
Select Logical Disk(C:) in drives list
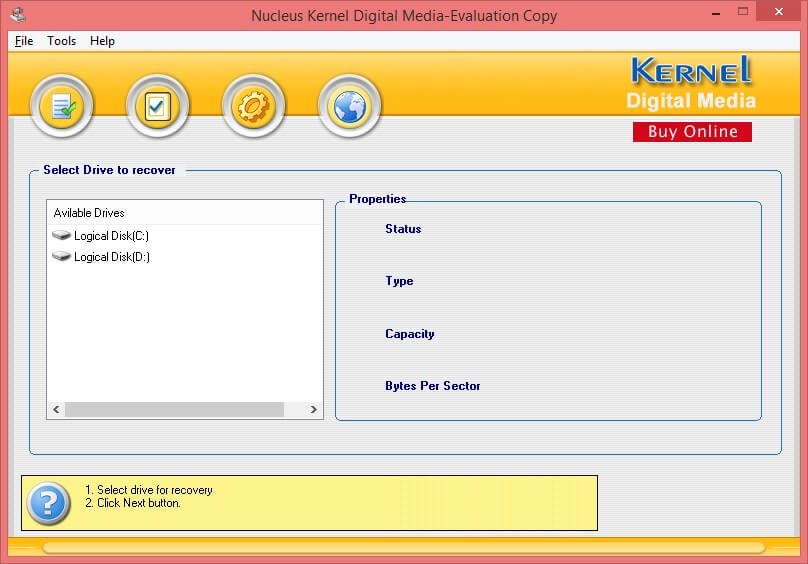click(111, 236)
